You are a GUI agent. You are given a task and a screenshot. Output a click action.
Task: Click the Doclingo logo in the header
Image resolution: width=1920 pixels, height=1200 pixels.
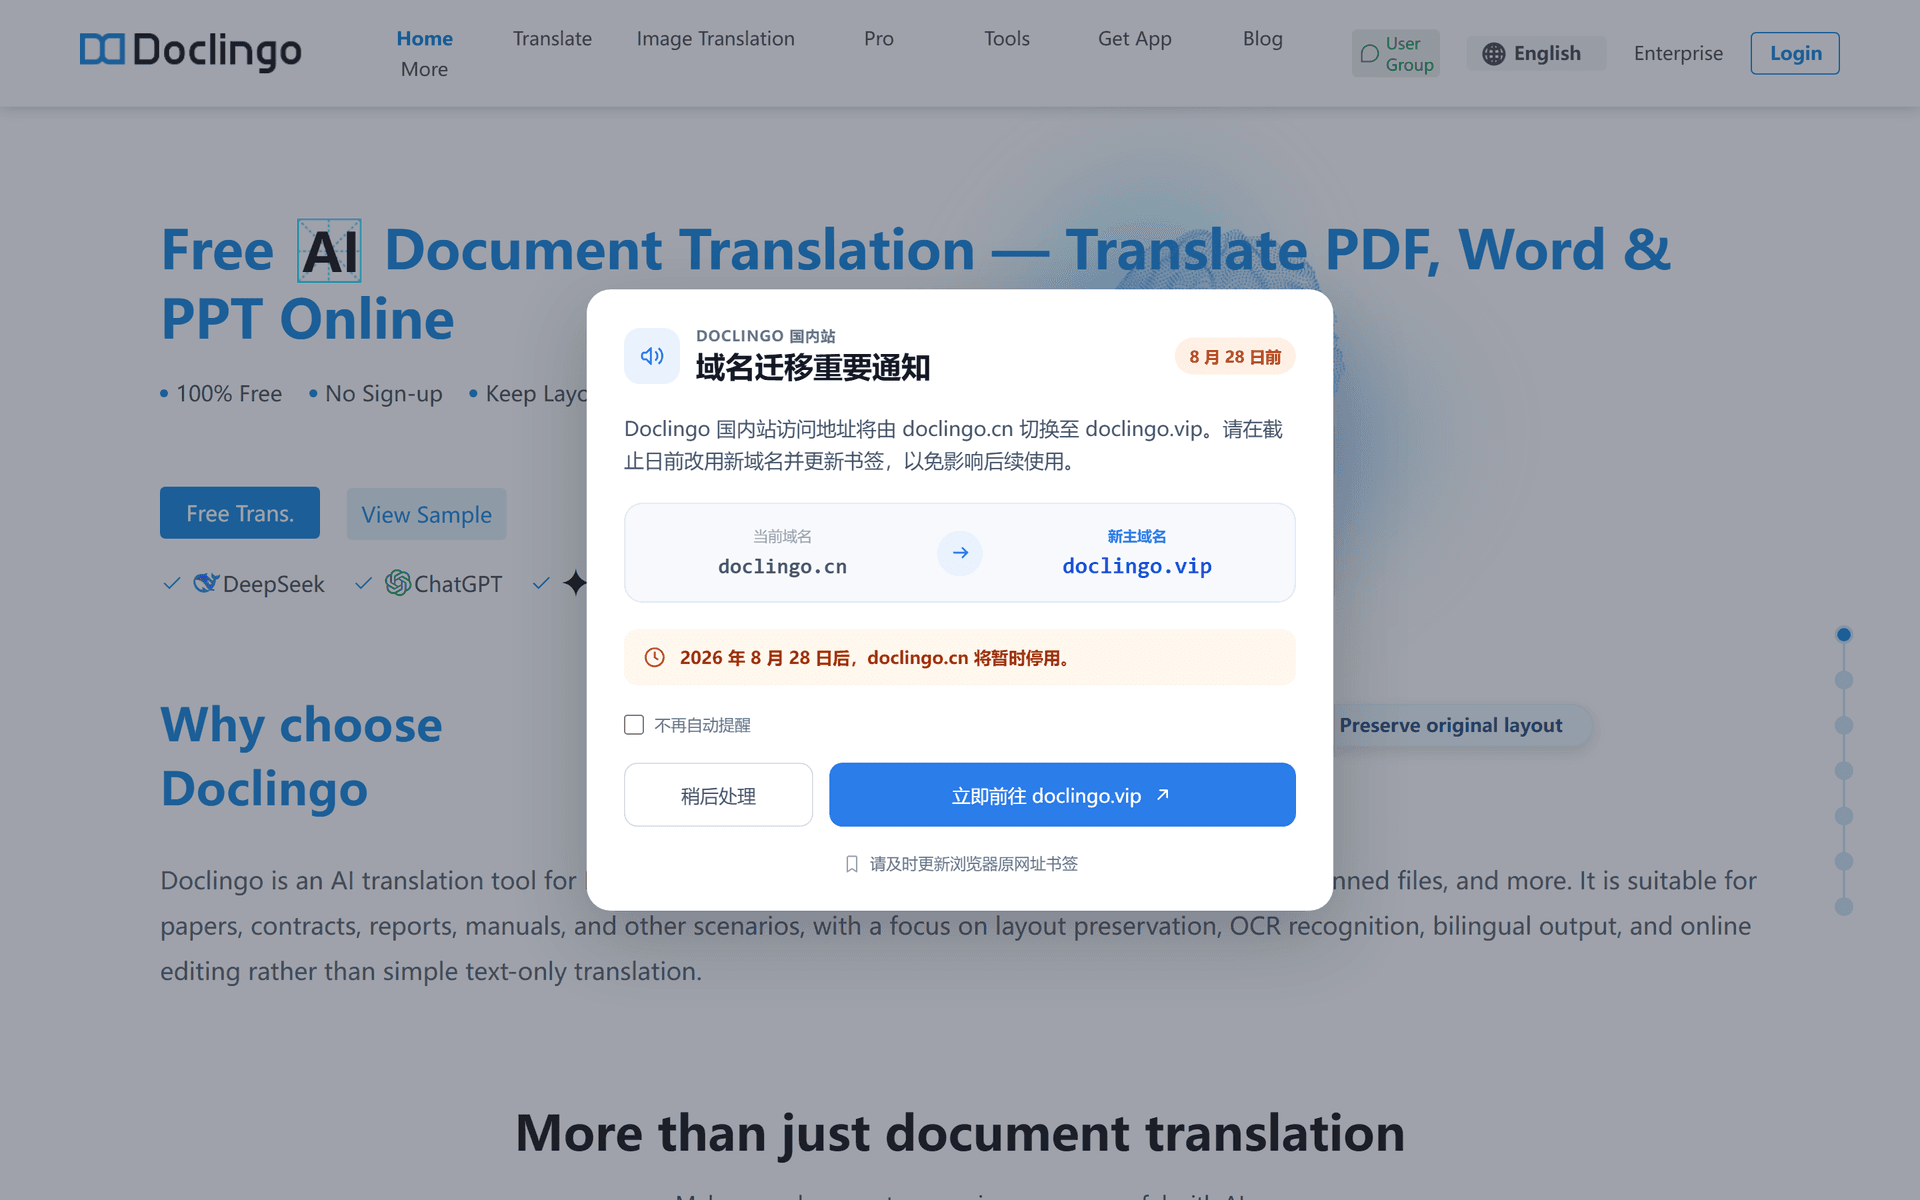coord(190,50)
